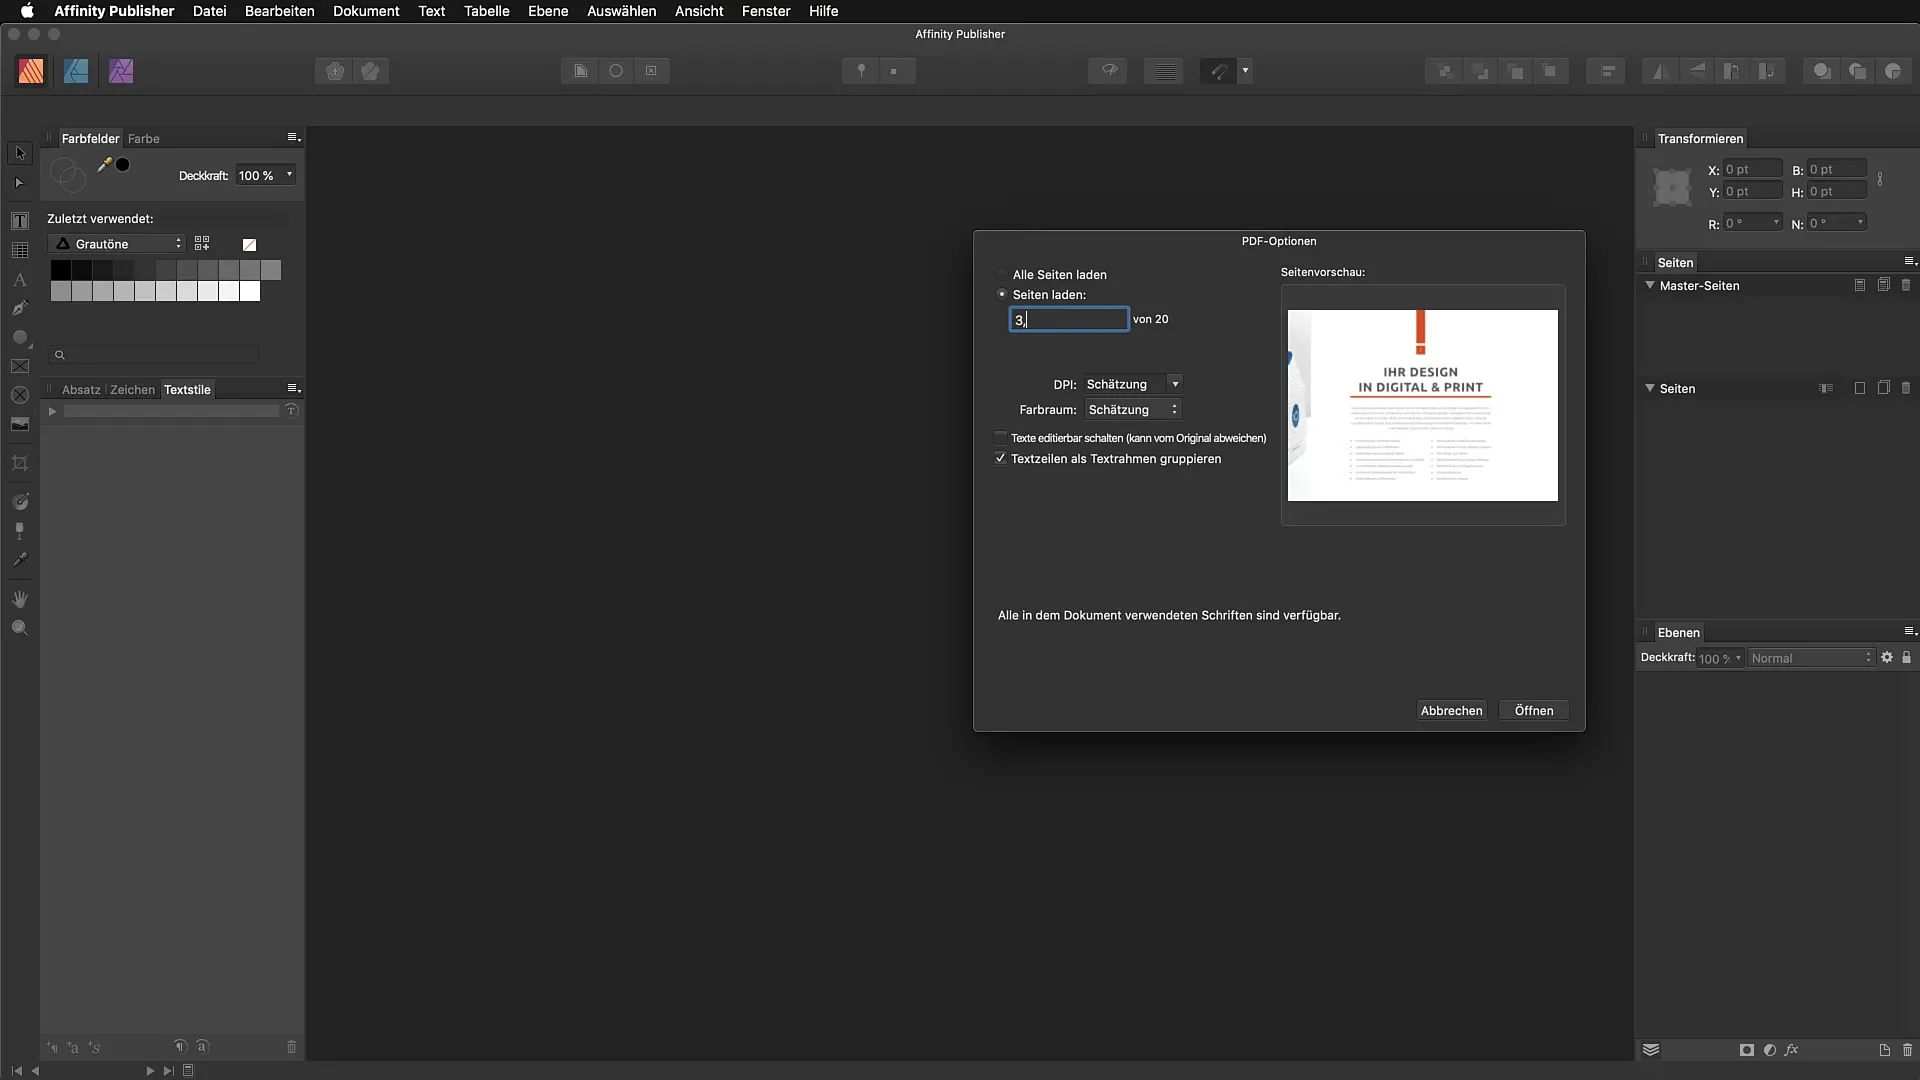Viewport: 1920px width, 1080px height.
Task: Collapse the Master-Seiten section
Action: pos(1650,285)
